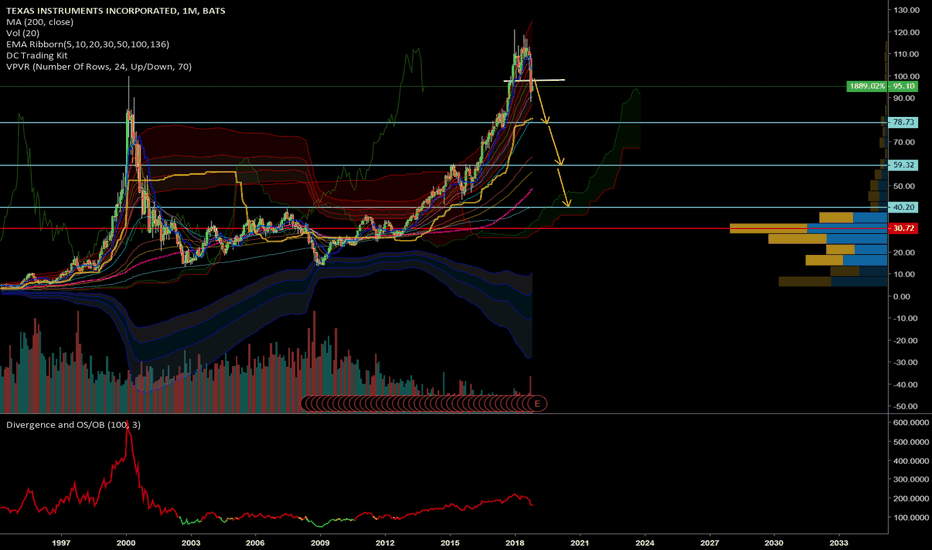This screenshot has width=932, height=550.
Task: Click '120.00' on the price axis
Action: 906,32
